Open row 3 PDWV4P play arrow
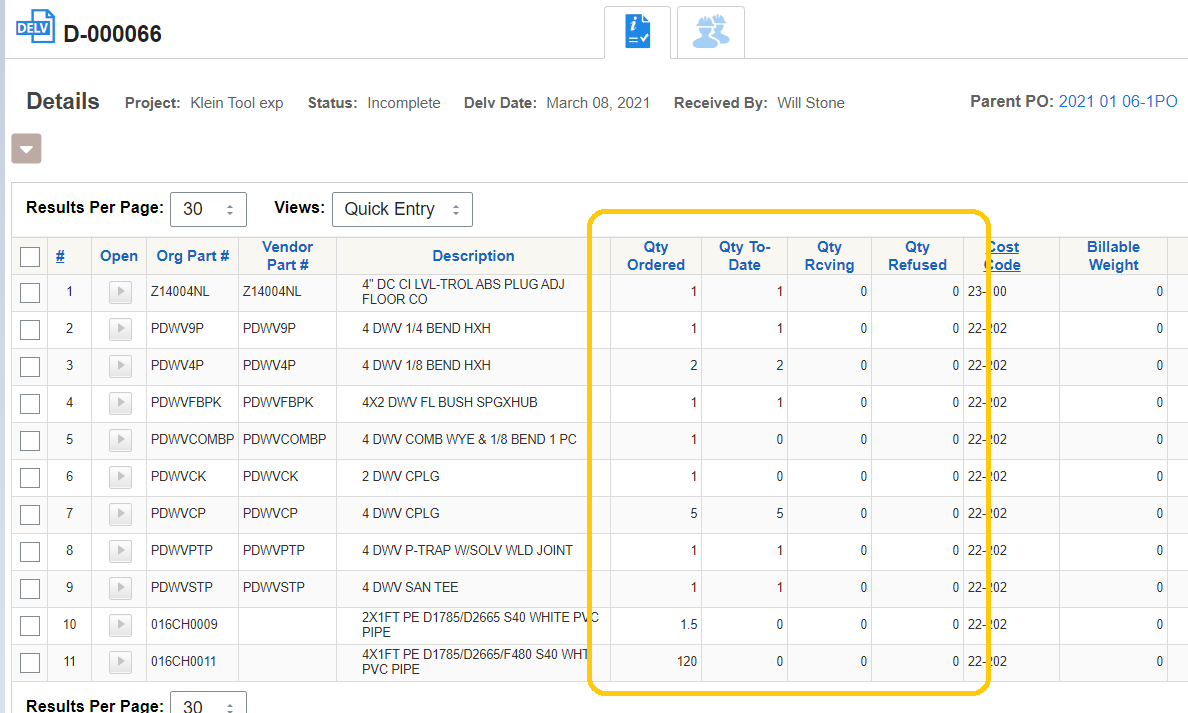The width and height of the screenshot is (1188, 713). 120,366
